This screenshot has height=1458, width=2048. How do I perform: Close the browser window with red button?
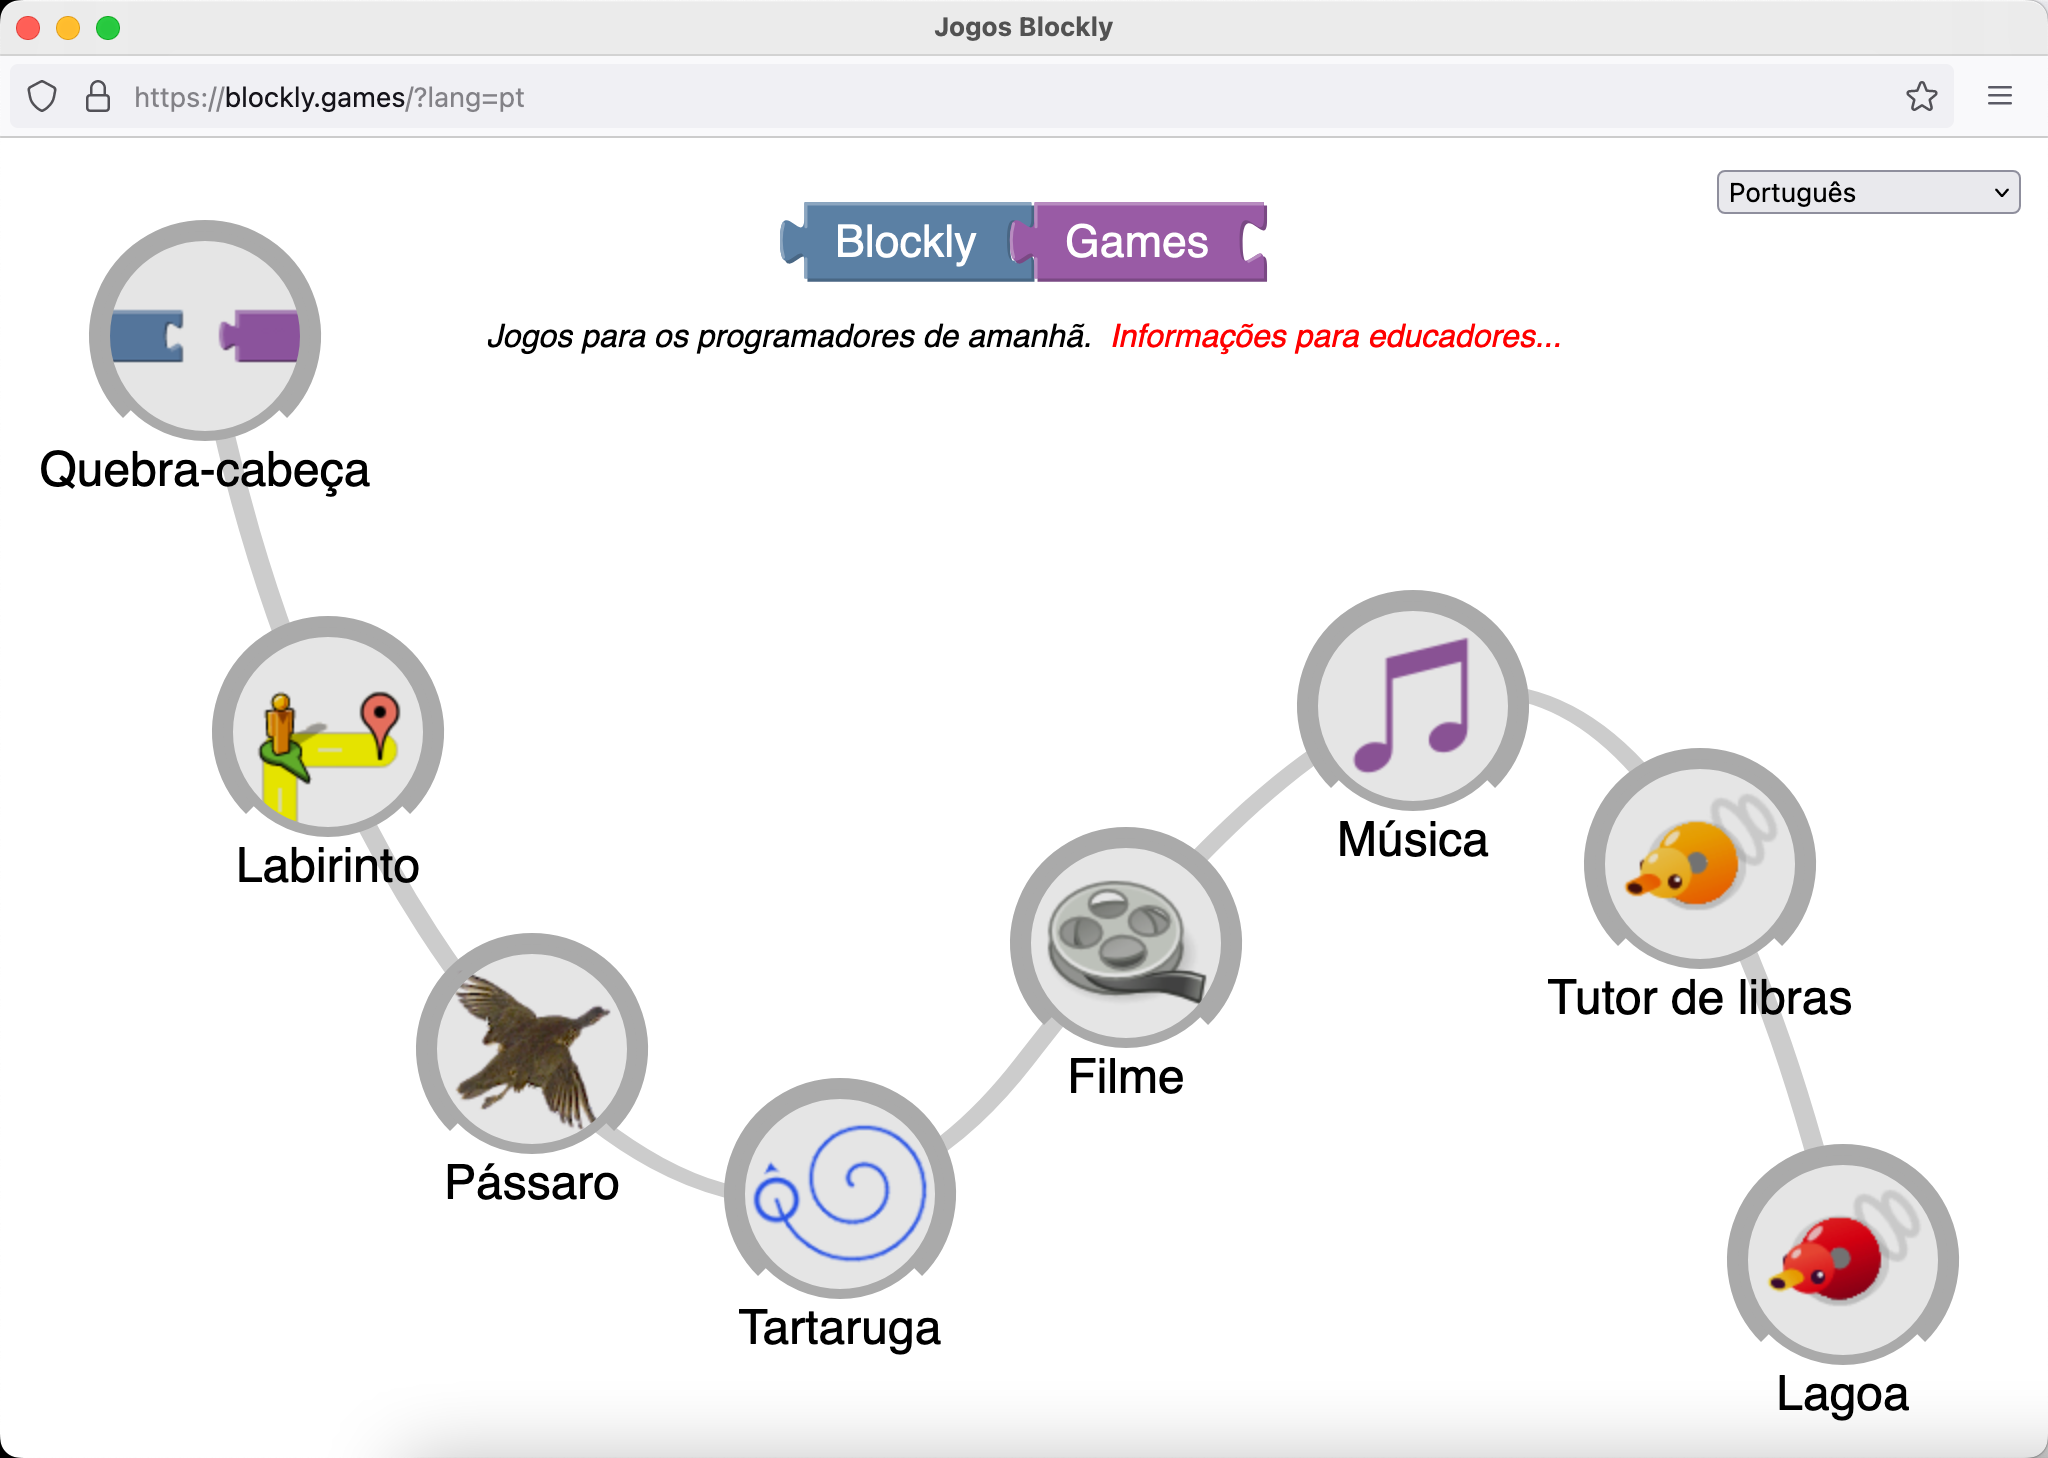(28, 28)
